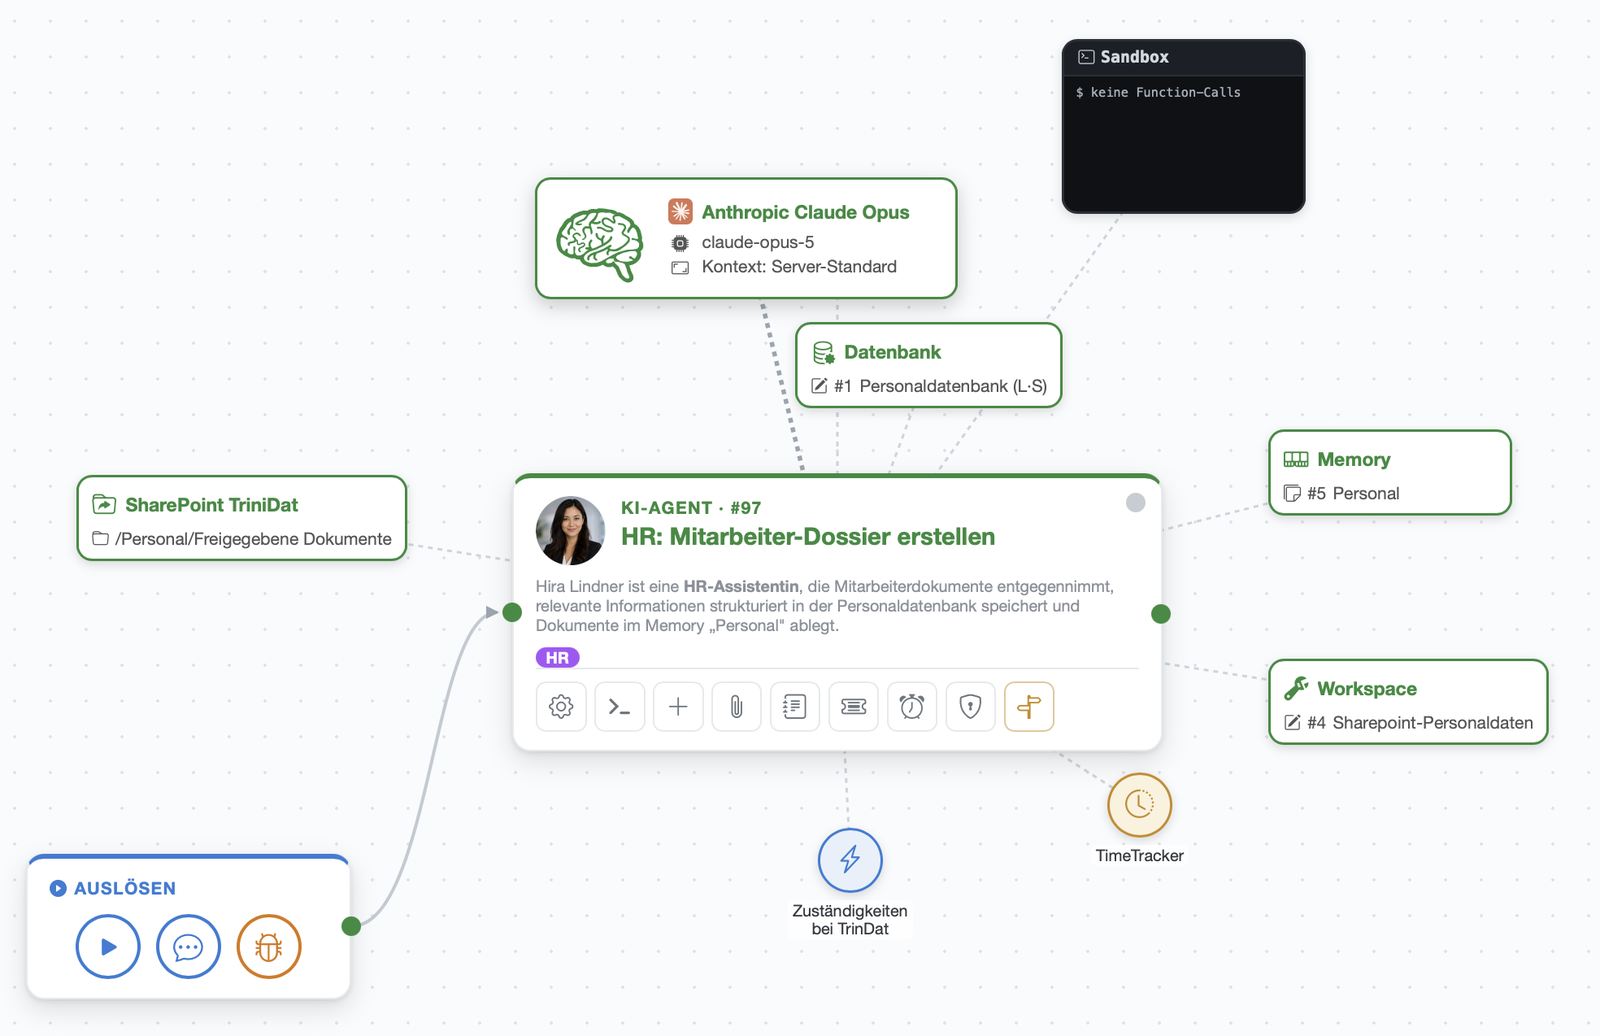The width and height of the screenshot is (1600, 1036).
Task: Open the terminal prompt icon in agent toolbar
Action: pos(620,707)
